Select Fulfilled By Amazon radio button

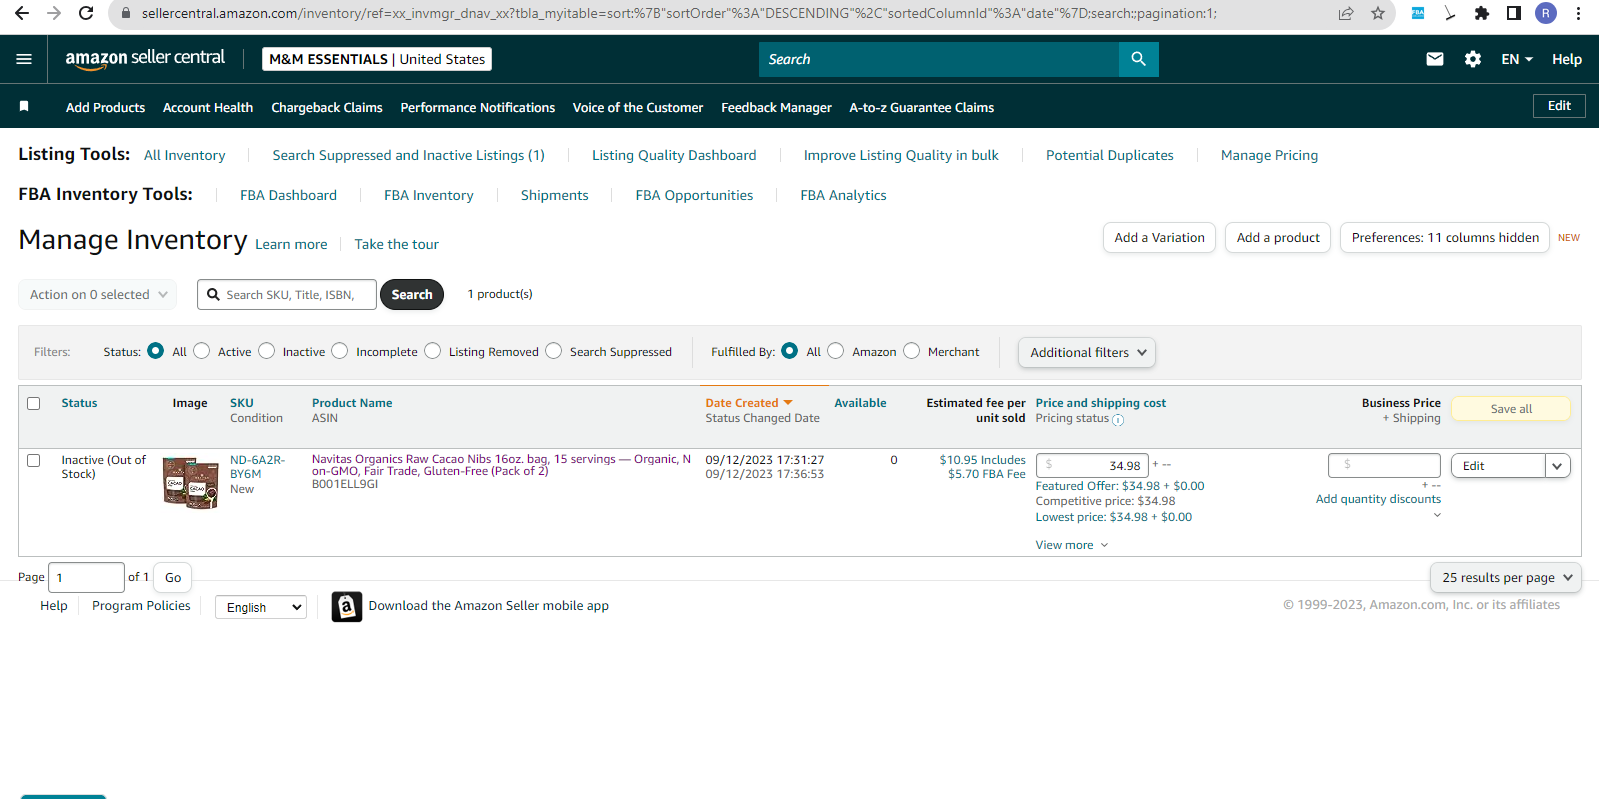point(836,351)
